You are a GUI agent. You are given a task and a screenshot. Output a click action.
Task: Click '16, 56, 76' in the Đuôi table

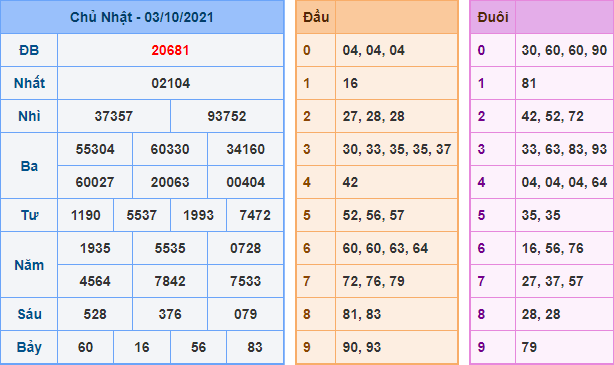click(x=553, y=248)
